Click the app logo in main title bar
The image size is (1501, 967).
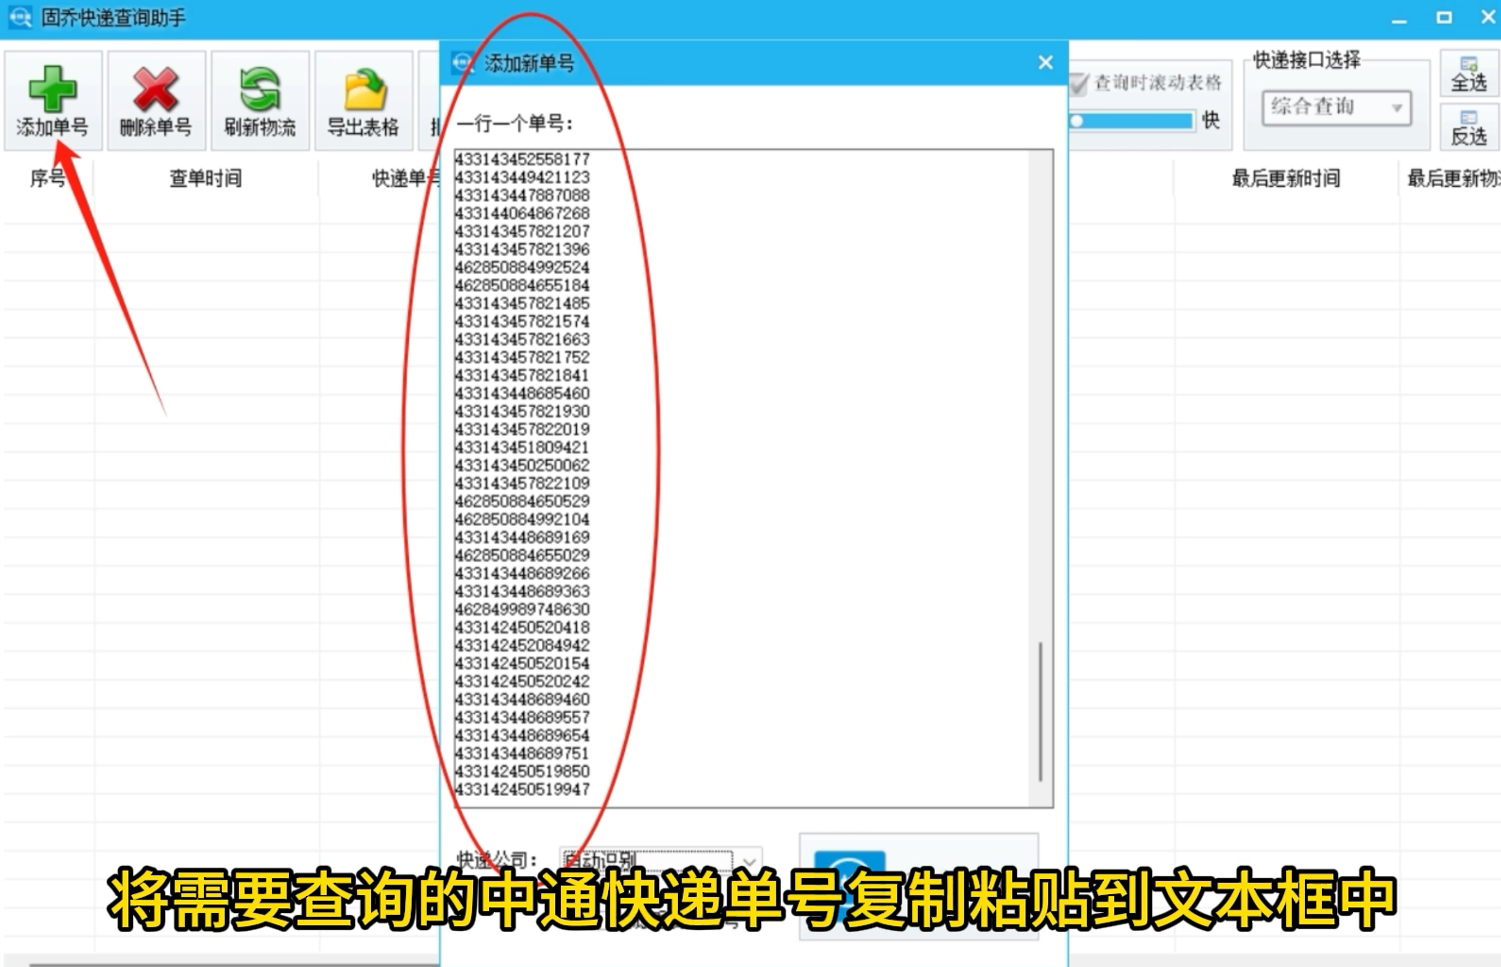pos(19,17)
